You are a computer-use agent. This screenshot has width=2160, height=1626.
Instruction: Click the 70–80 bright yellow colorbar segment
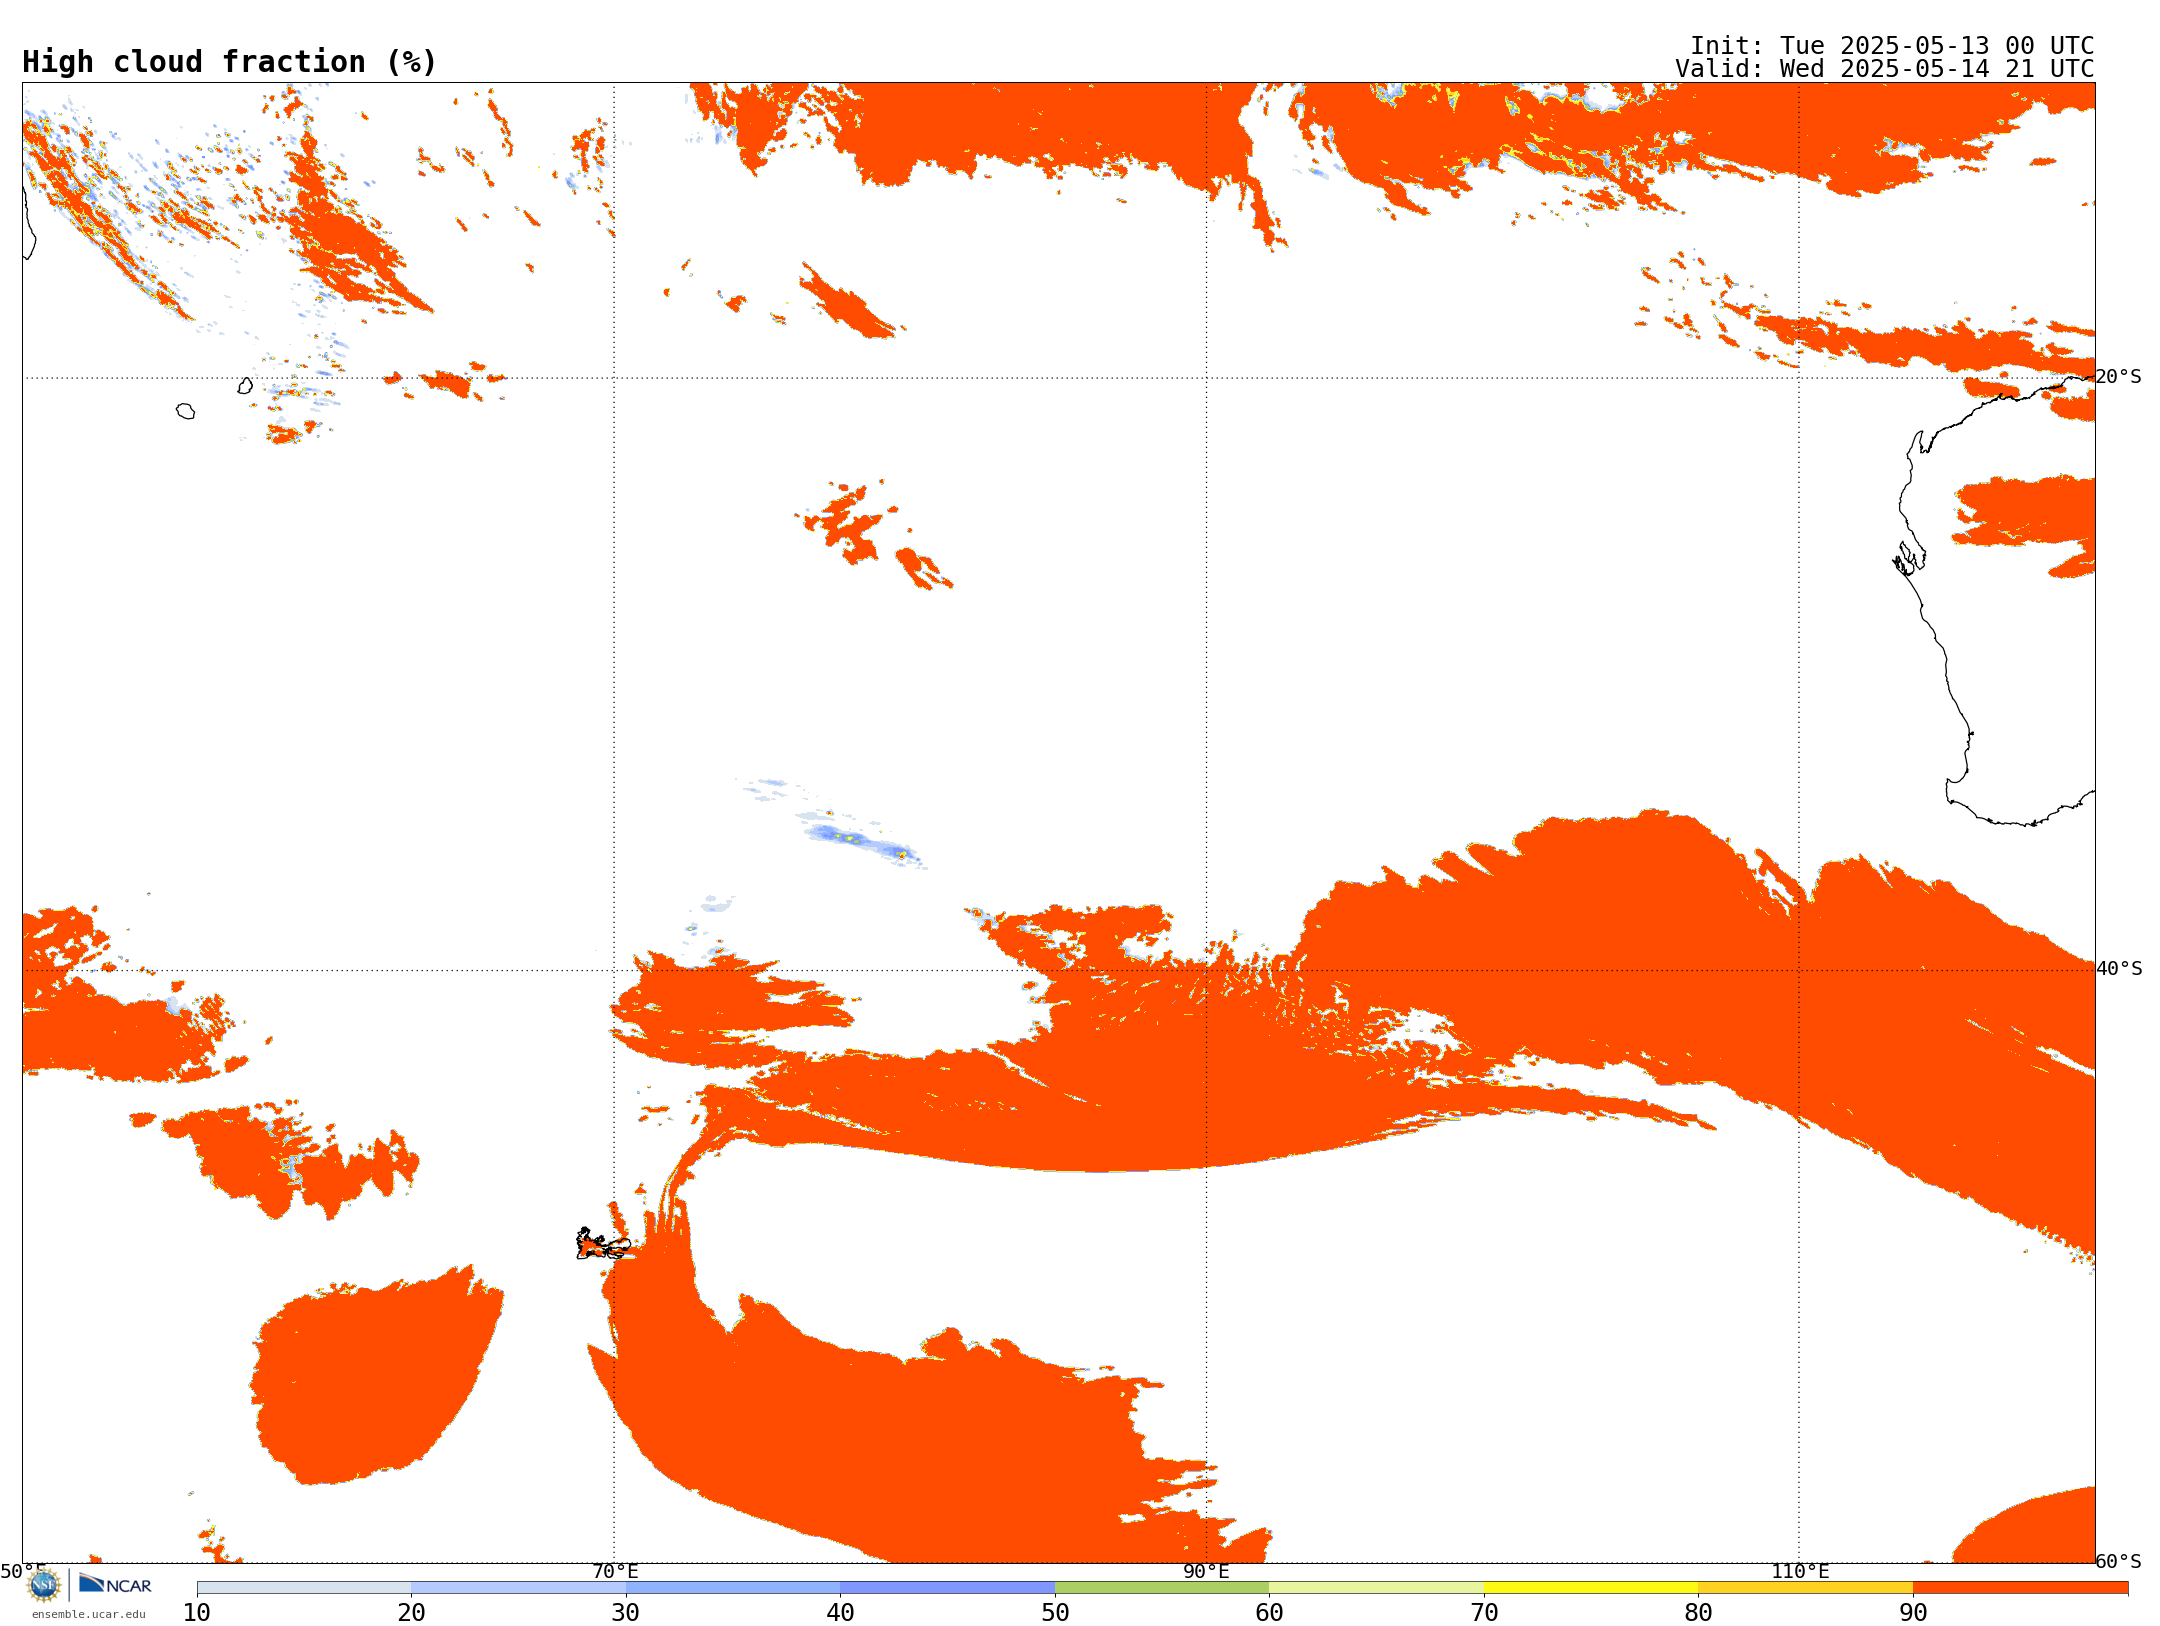tap(1591, 1588)
